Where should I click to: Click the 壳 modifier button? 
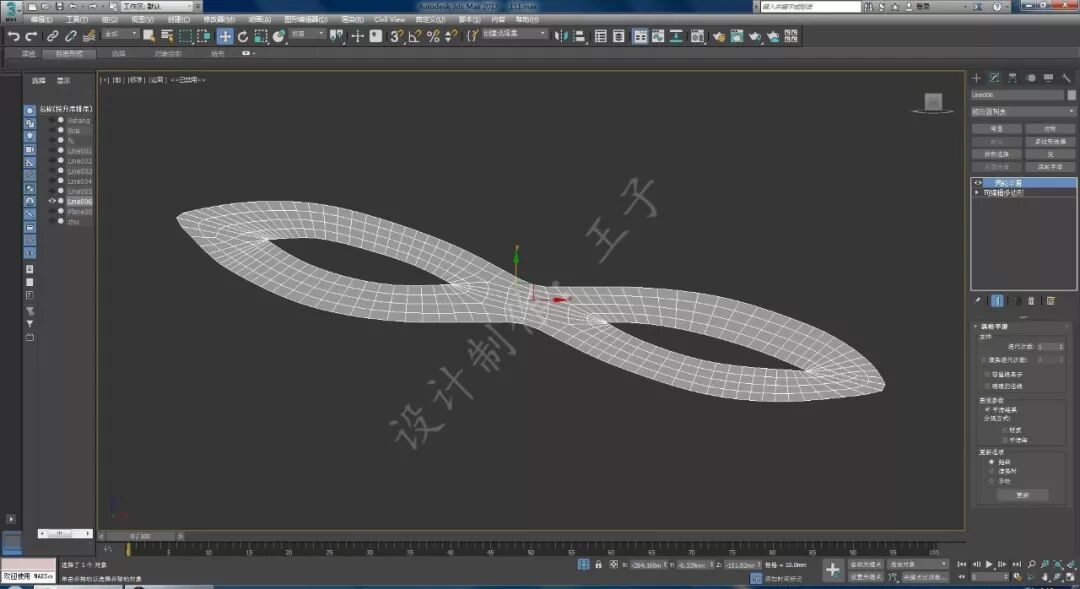1050,154
